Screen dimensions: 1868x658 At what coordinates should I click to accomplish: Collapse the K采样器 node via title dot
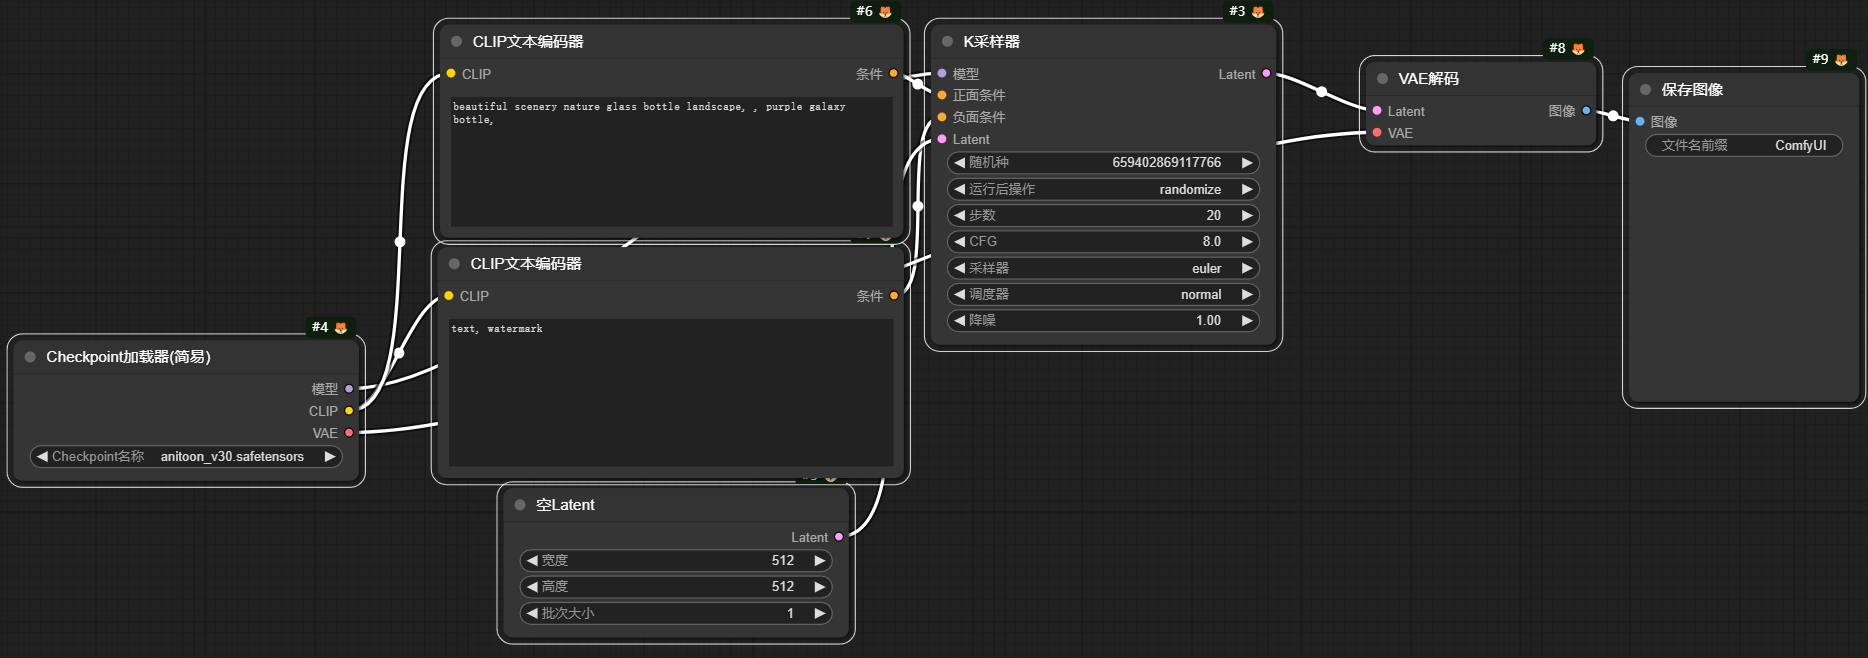click(x=947, y=42)
